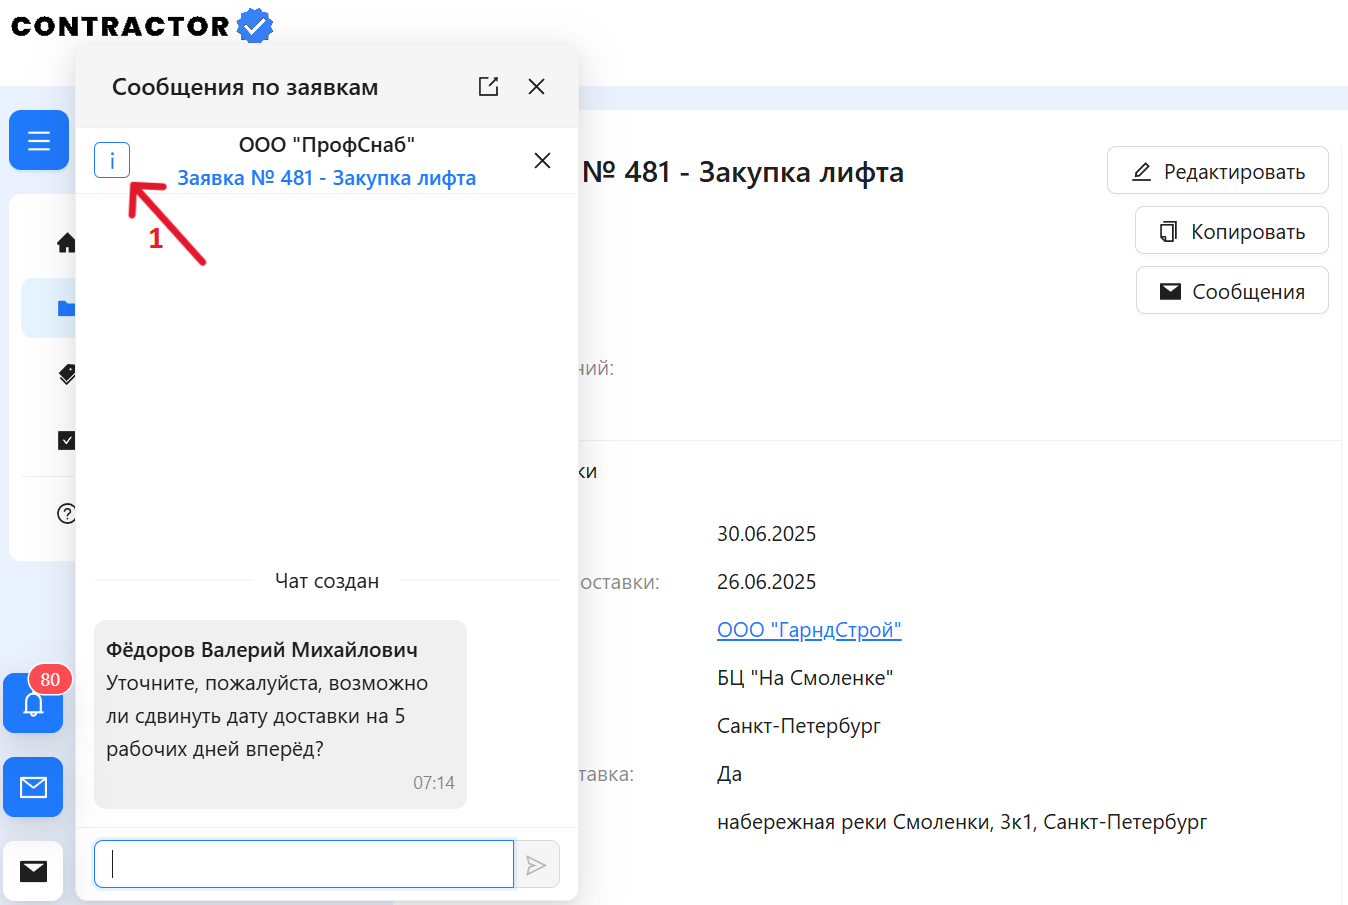The width and height of the screenshot is (1348, 905).
Task: Open Сообщения button on the request page
Action: (1232, 291)
